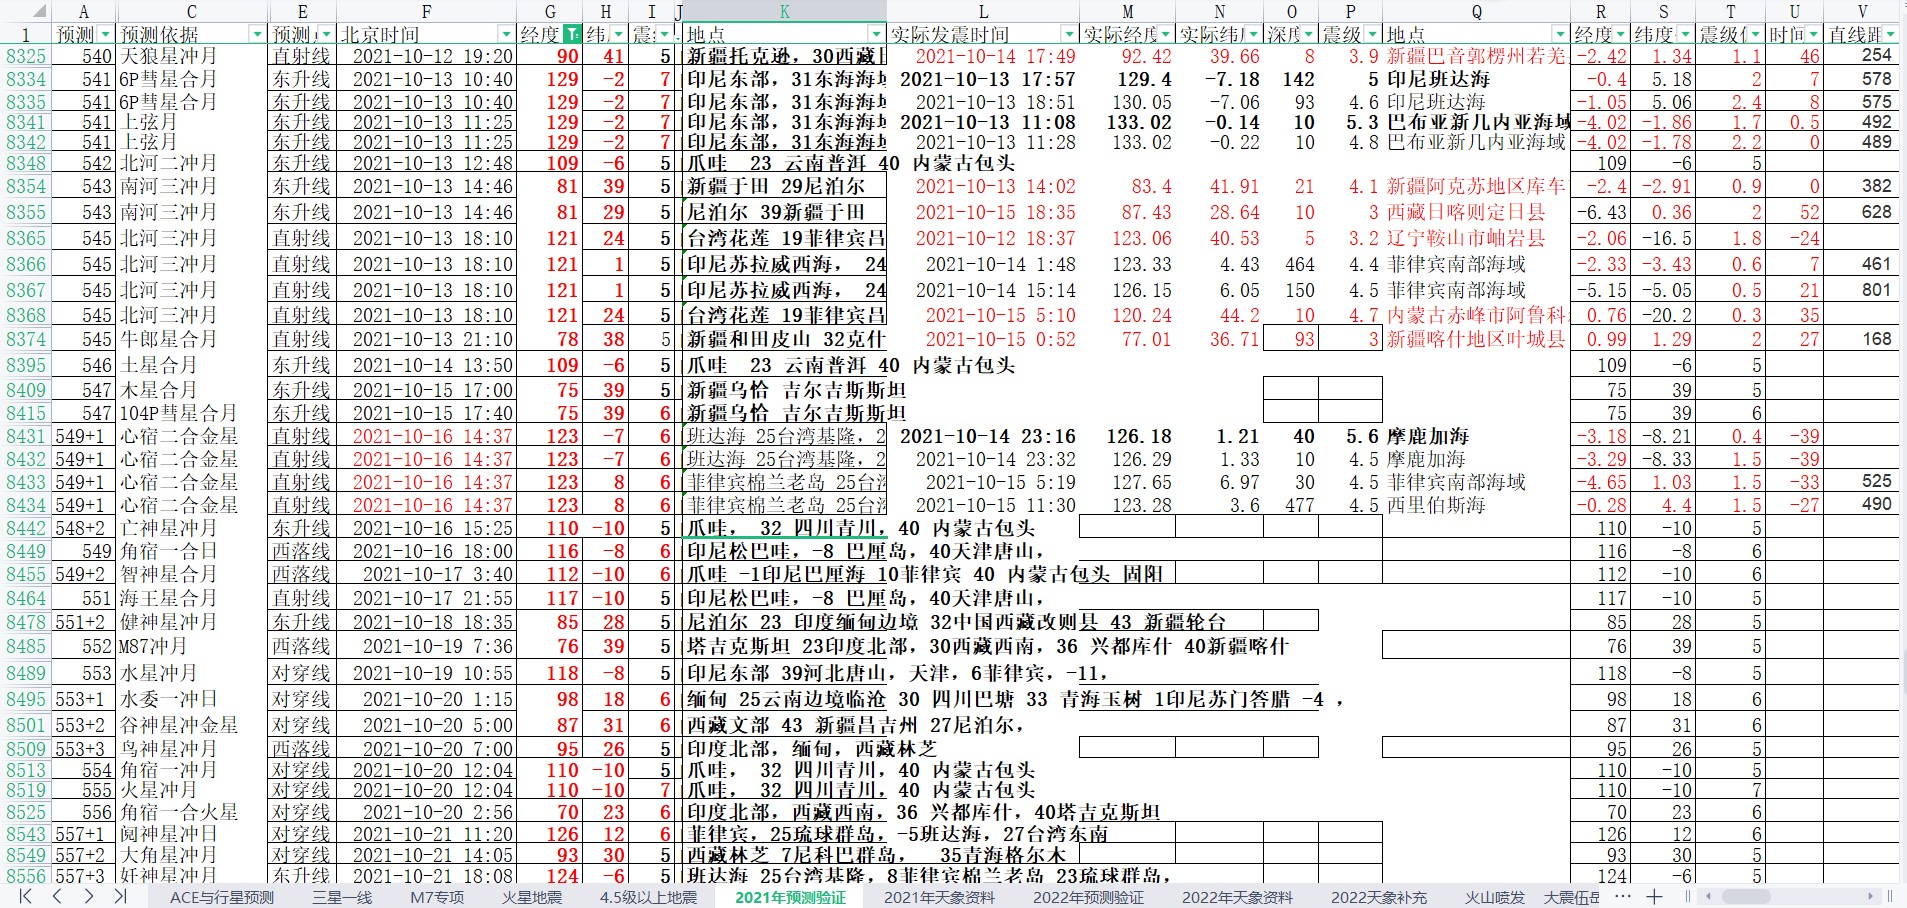Open the filter dropdown for 实际发震时间 column
Screen dimensions: 1907x908
pos(1069,35)
